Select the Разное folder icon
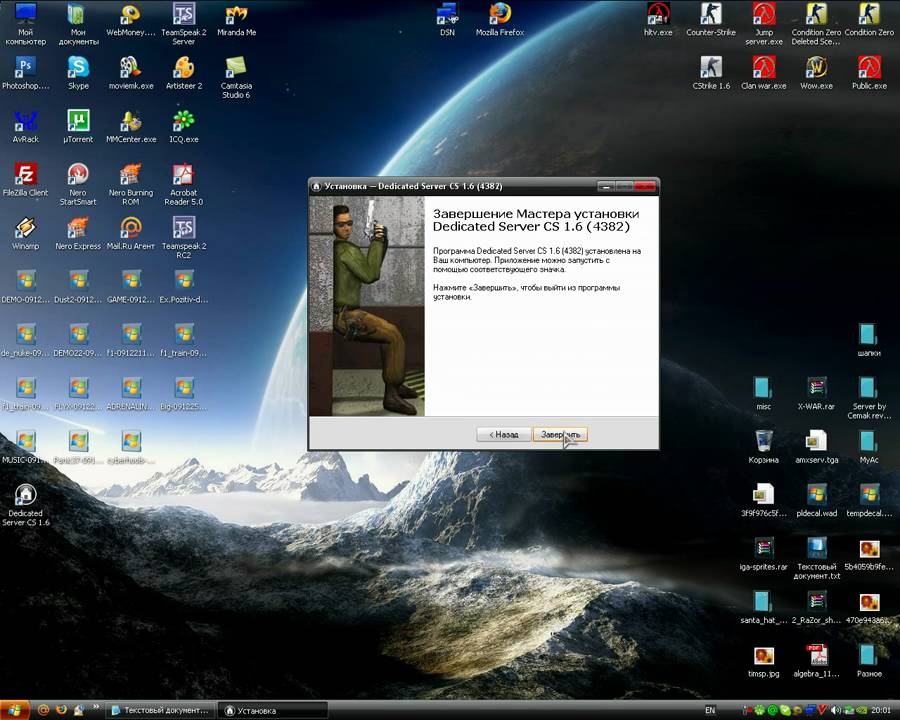 tap(869, 661)
